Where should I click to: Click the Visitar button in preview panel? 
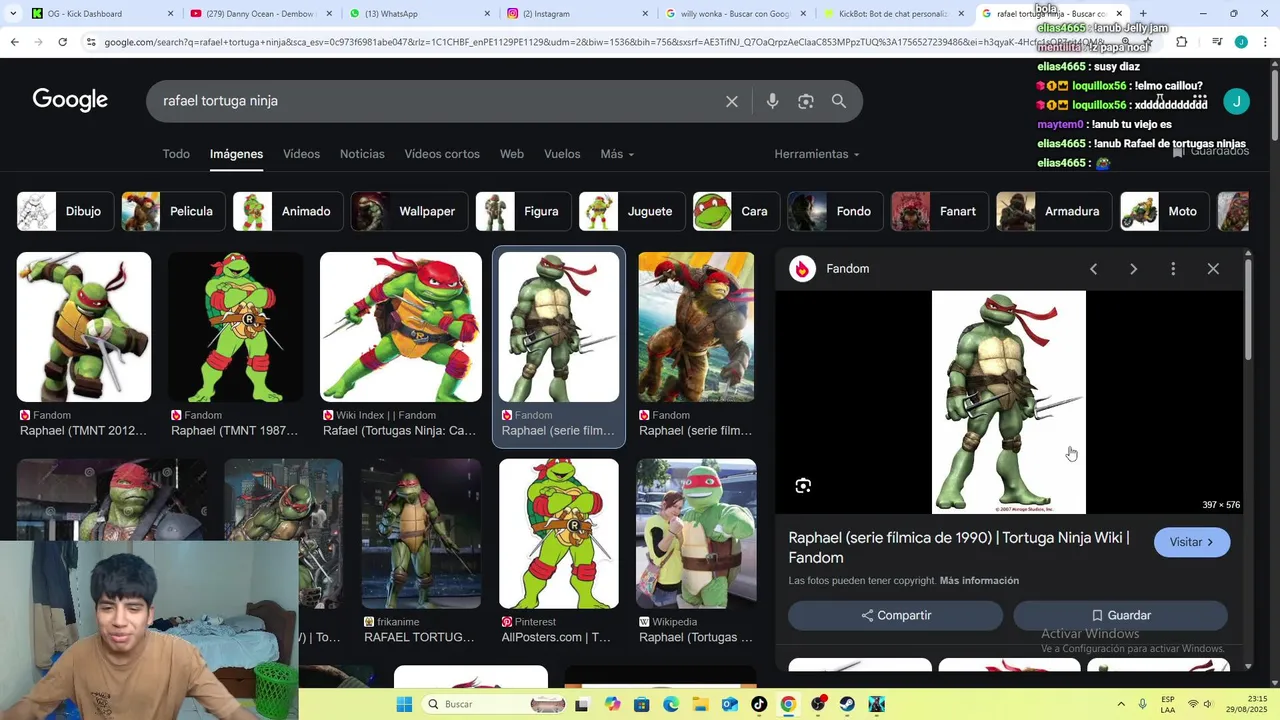coord(1192,542)
